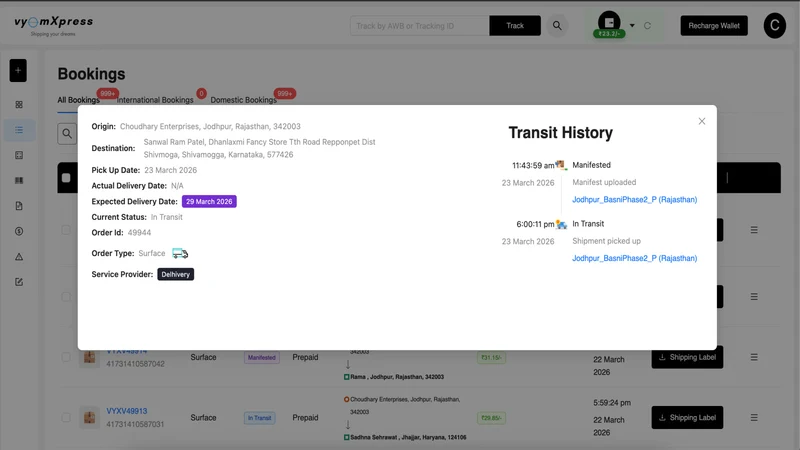
Task: Switch to International Bookings tab
Action: [x=155, y=100]
